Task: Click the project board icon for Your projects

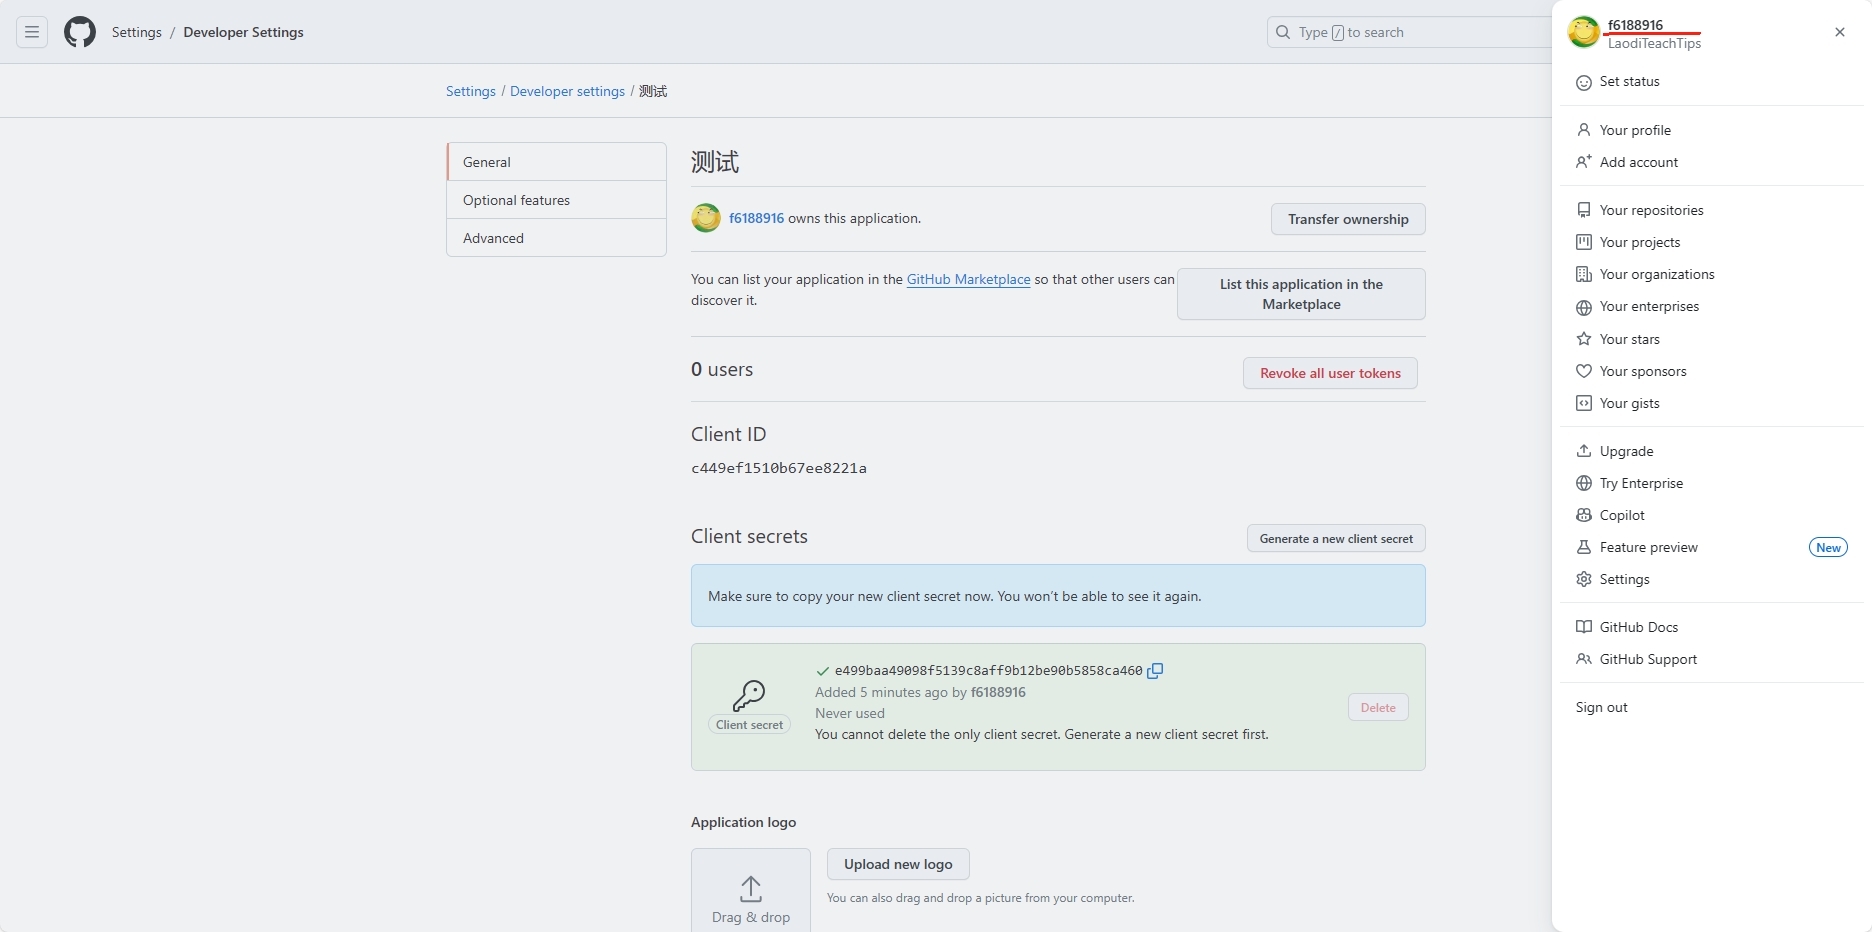Action: (x=1584, y=242)
